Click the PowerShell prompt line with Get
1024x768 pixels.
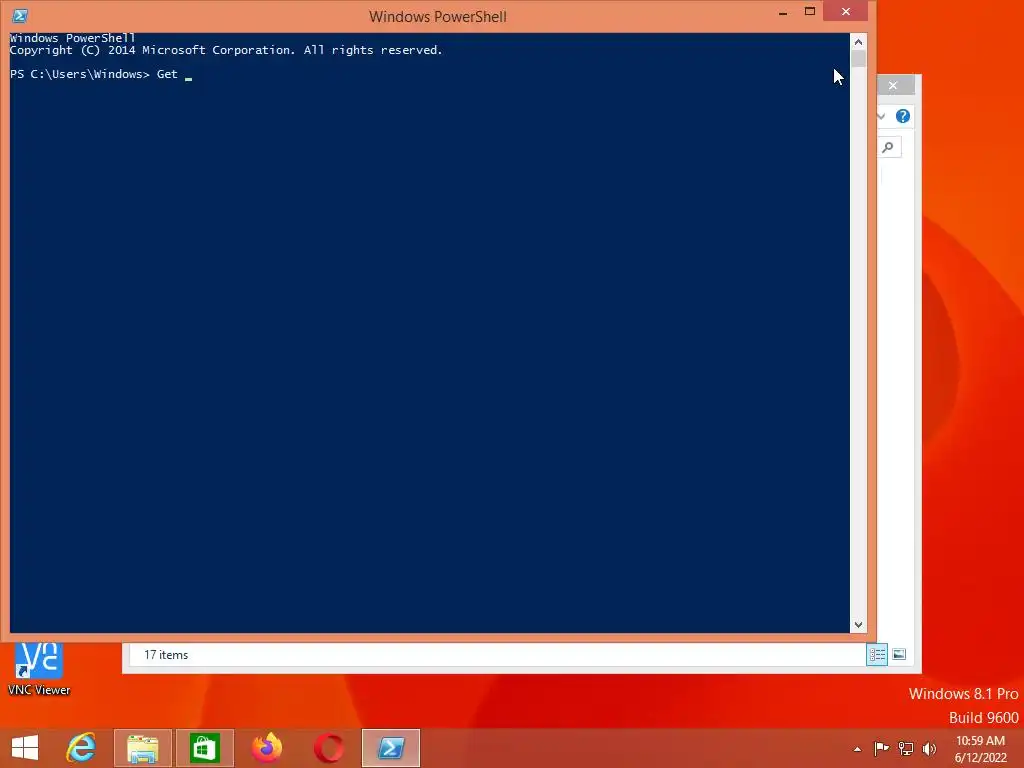click(101, 74)
